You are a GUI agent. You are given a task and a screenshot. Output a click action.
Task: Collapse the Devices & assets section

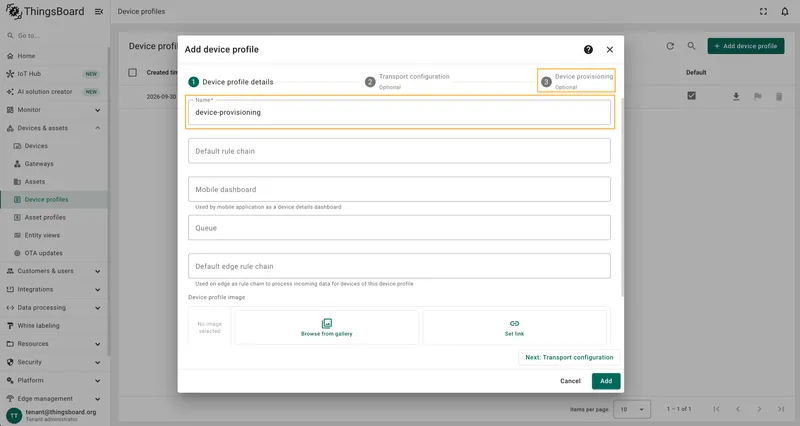tap(54, 128)
